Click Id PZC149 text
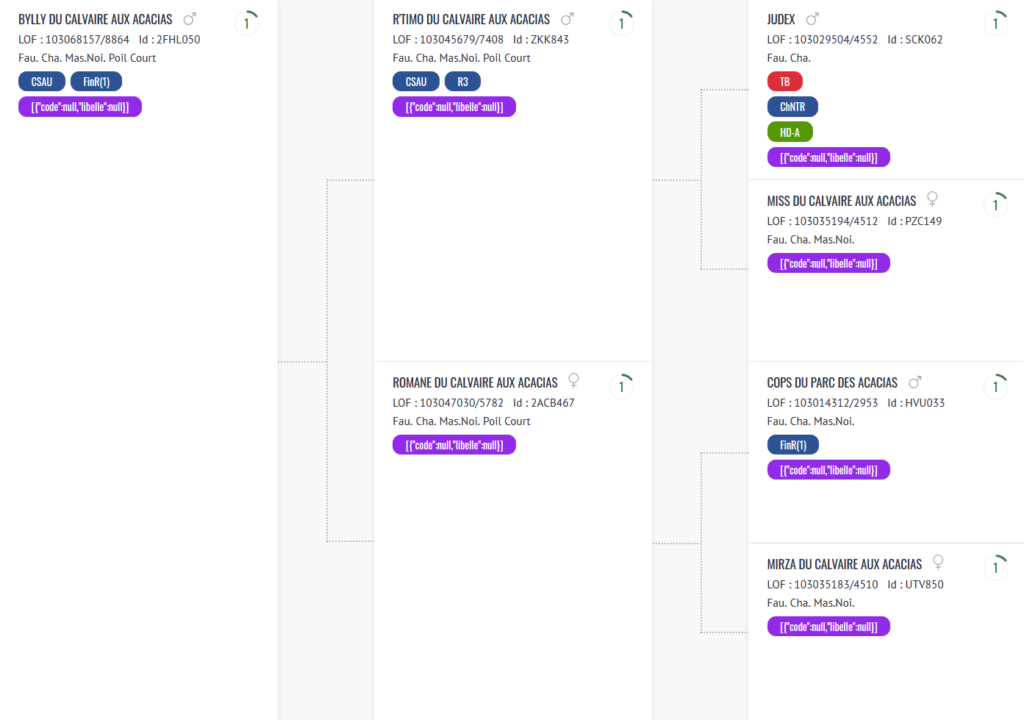1024x720 pixels. [x=914, y=221]
